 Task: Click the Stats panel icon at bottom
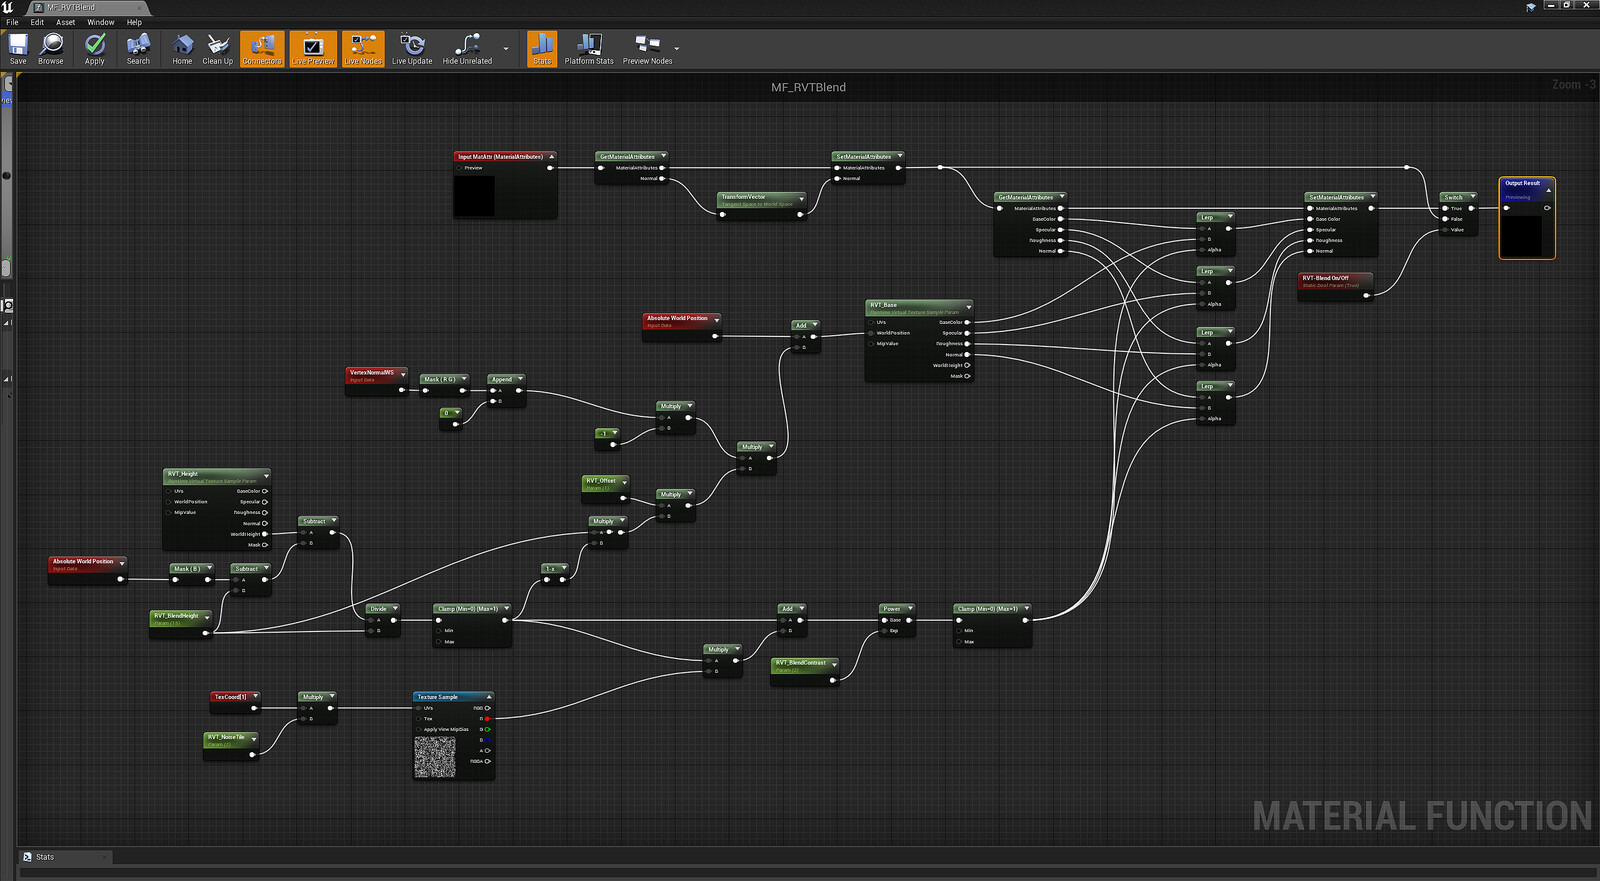(x=28, y=857)
